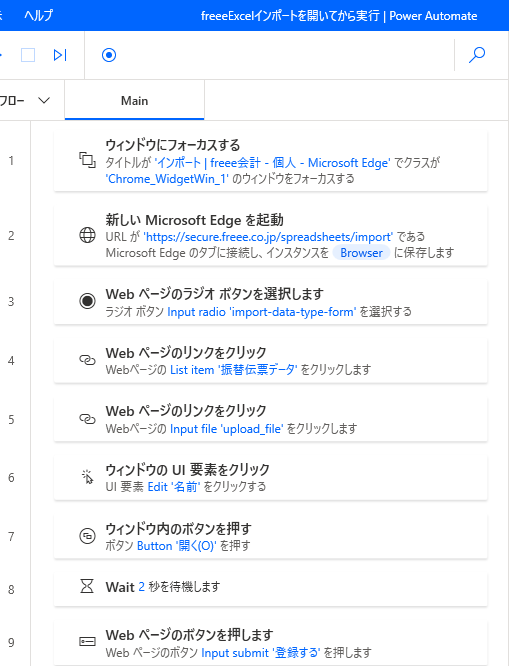
Task: Click the radio button icon in step 3
Action: click(88, 301)
